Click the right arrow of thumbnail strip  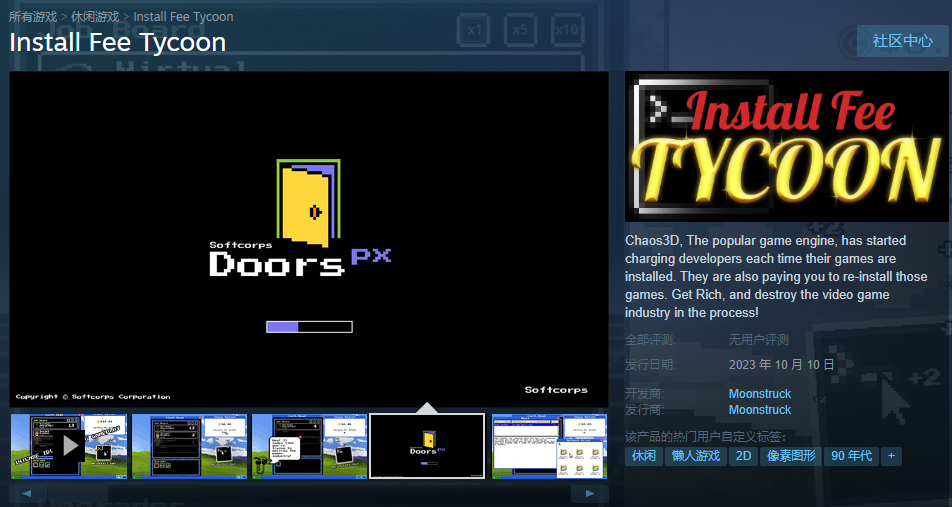click(590, 493)
